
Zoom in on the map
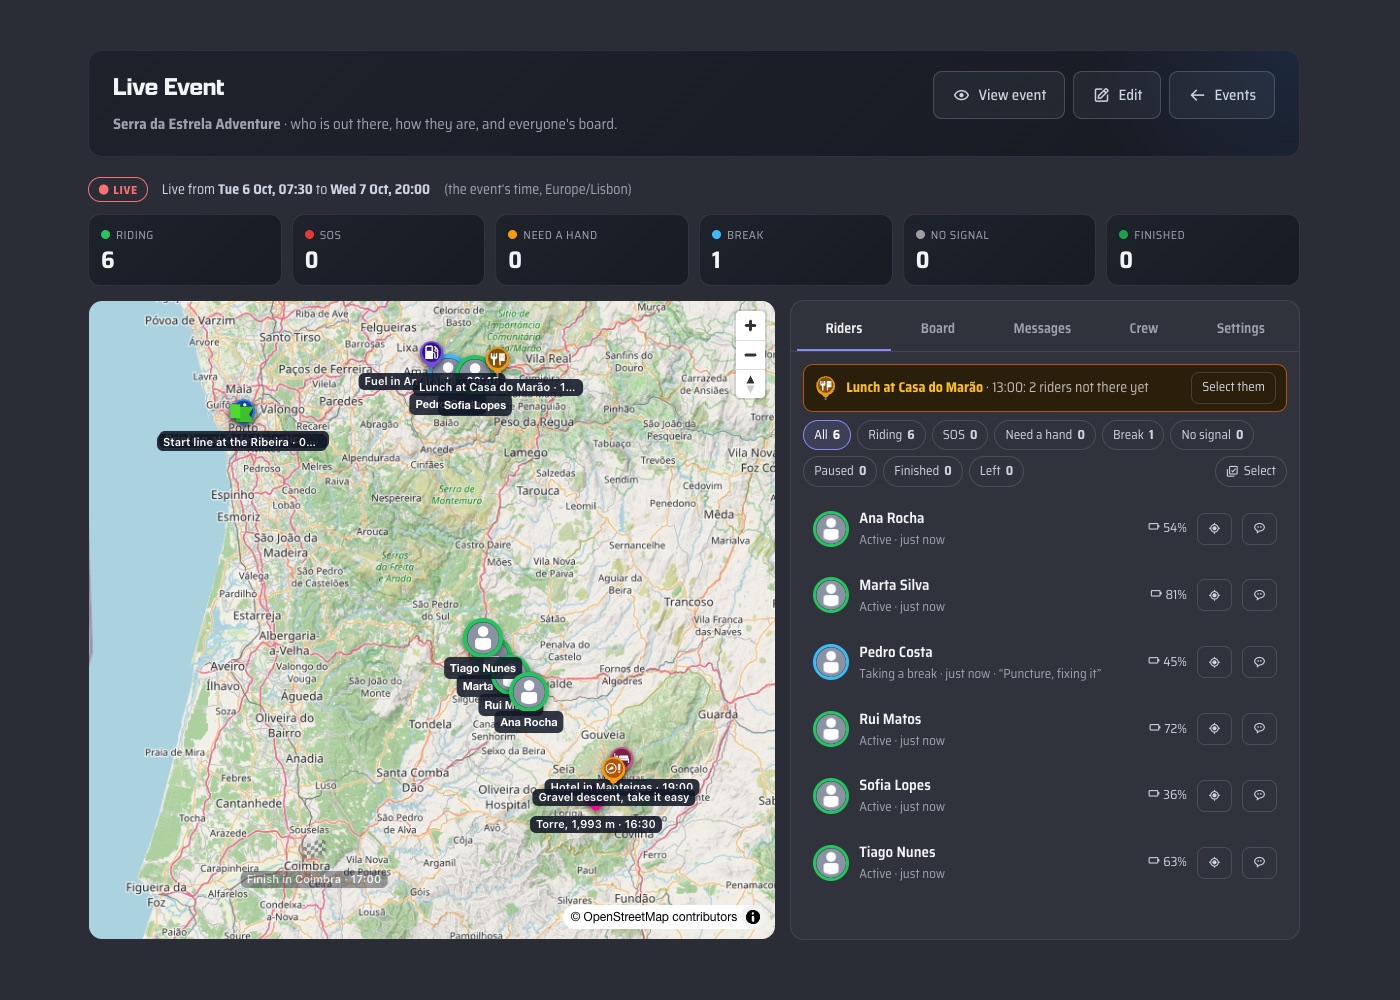point(750,326)
